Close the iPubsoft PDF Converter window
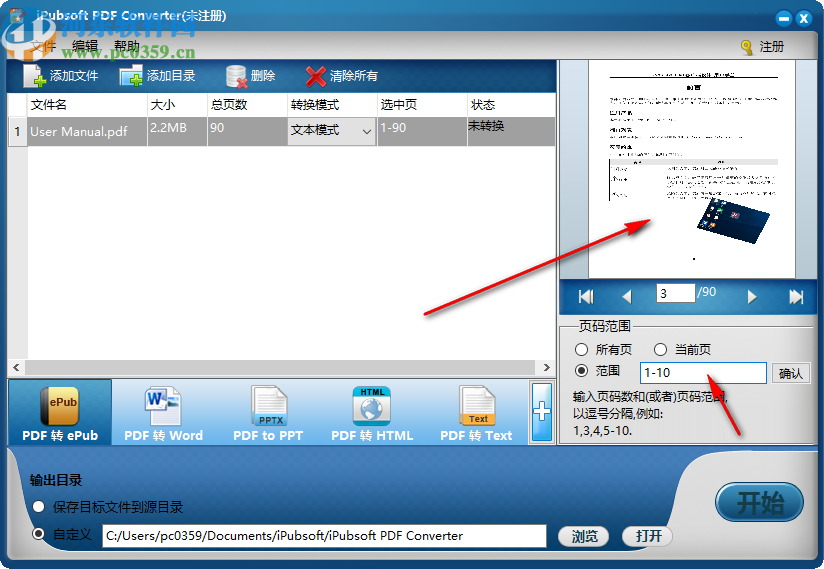Image resolution: width=824 pixels, height=569 pixels. [804, 18]
